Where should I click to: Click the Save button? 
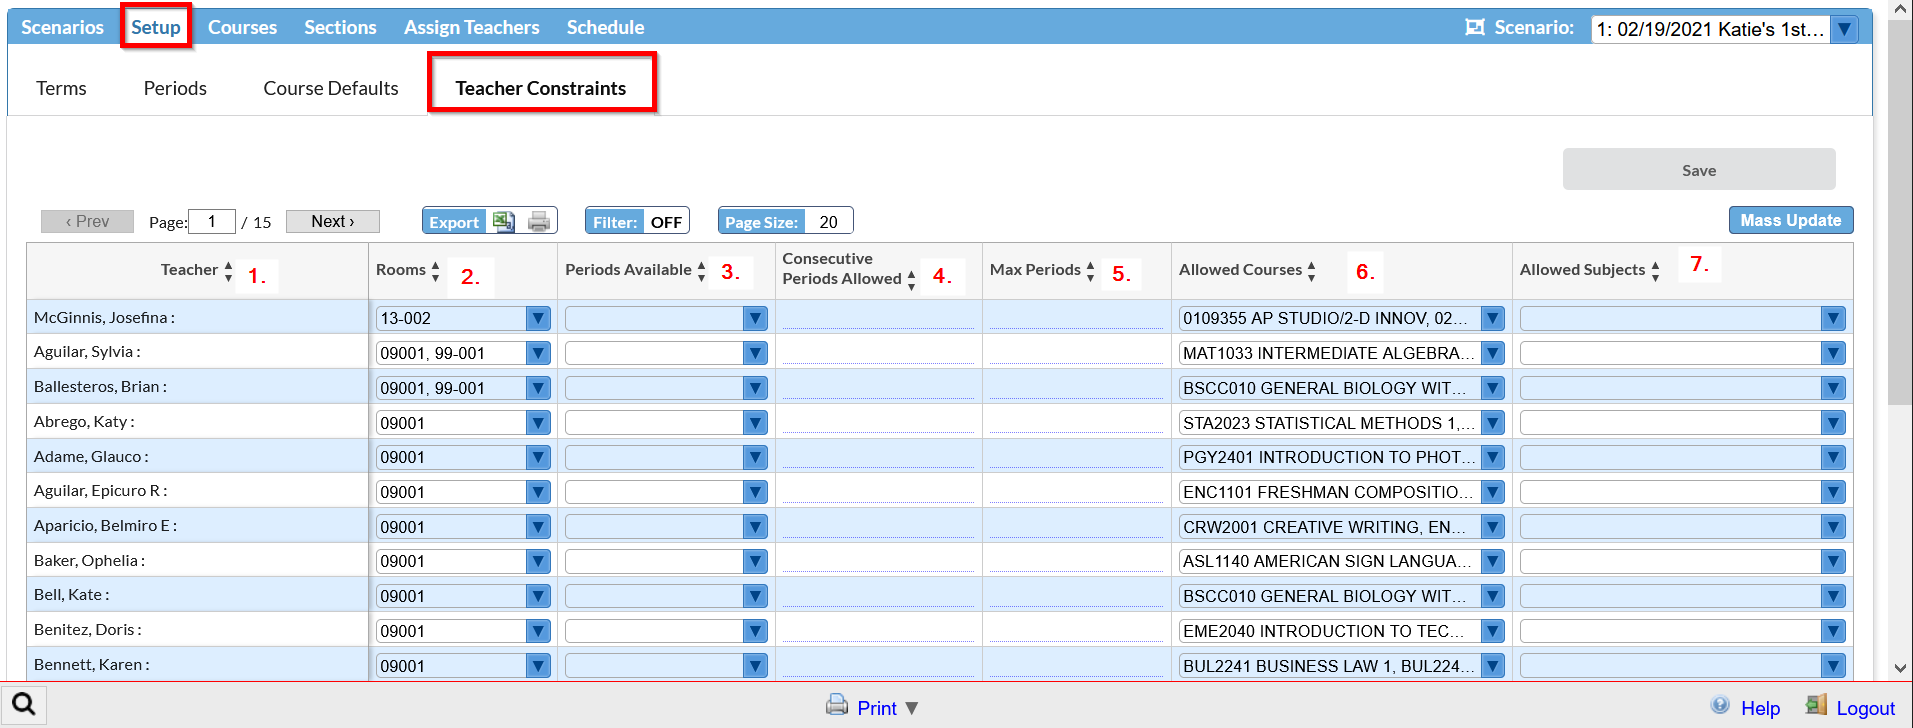[1699, 170]
